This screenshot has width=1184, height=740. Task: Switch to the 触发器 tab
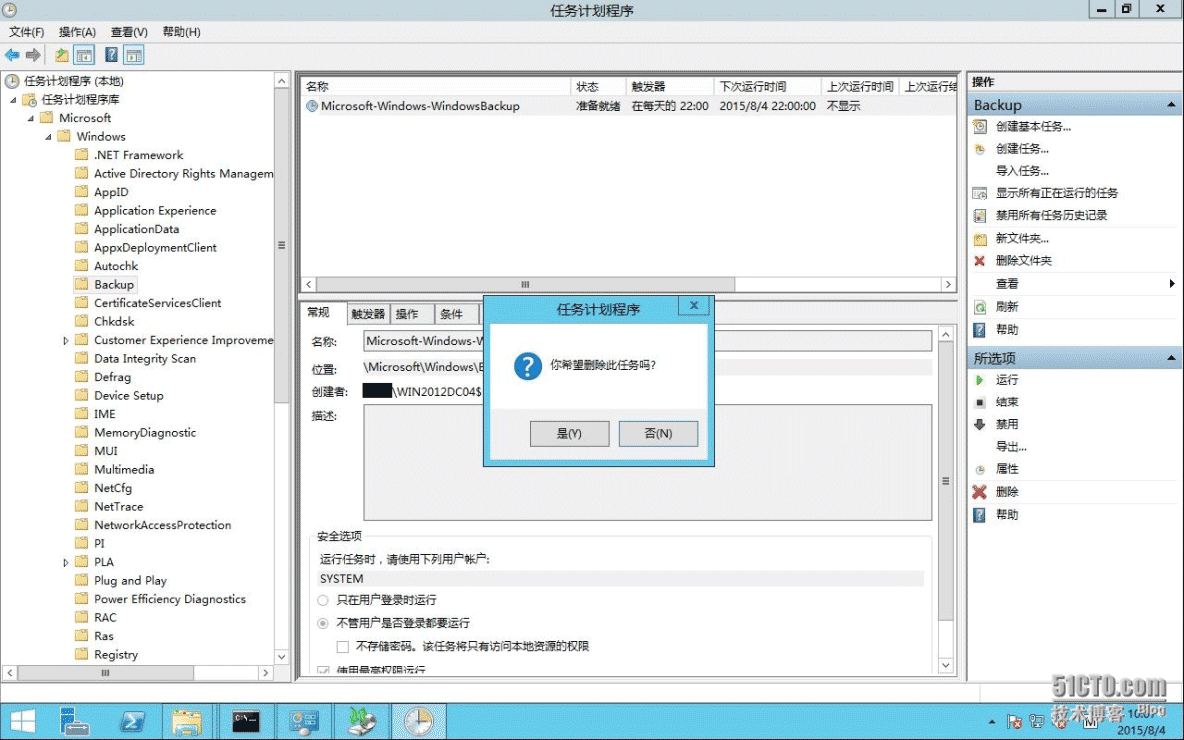coord(368,314)
